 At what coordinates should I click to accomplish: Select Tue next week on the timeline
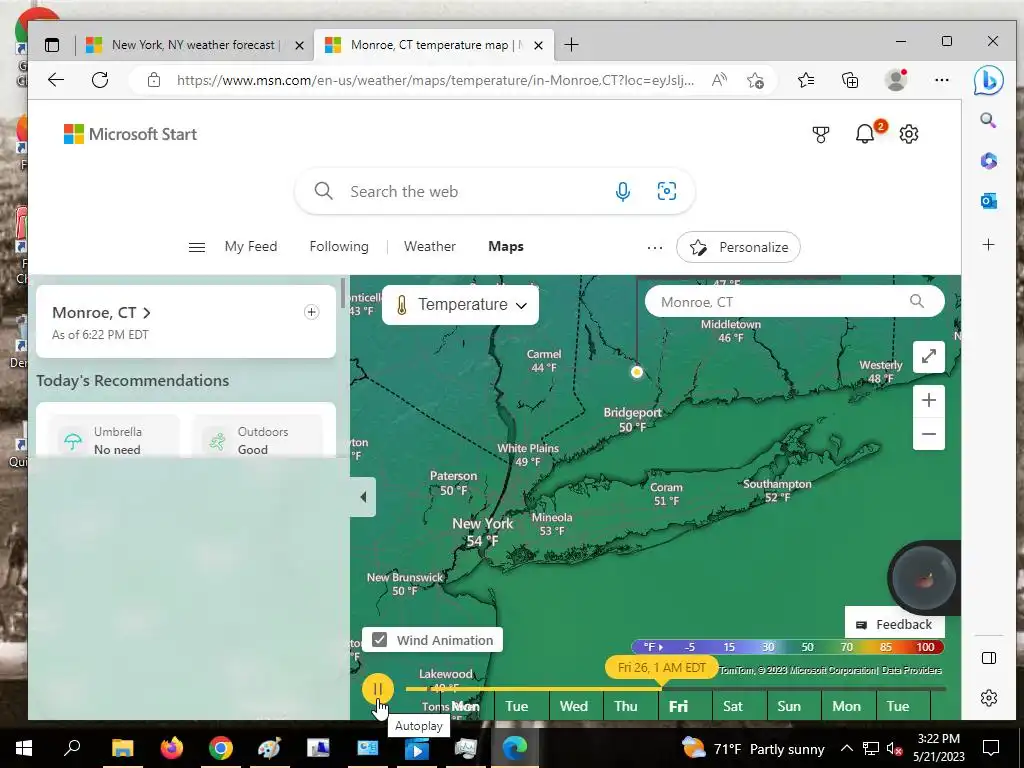click(x=898, y=706)
